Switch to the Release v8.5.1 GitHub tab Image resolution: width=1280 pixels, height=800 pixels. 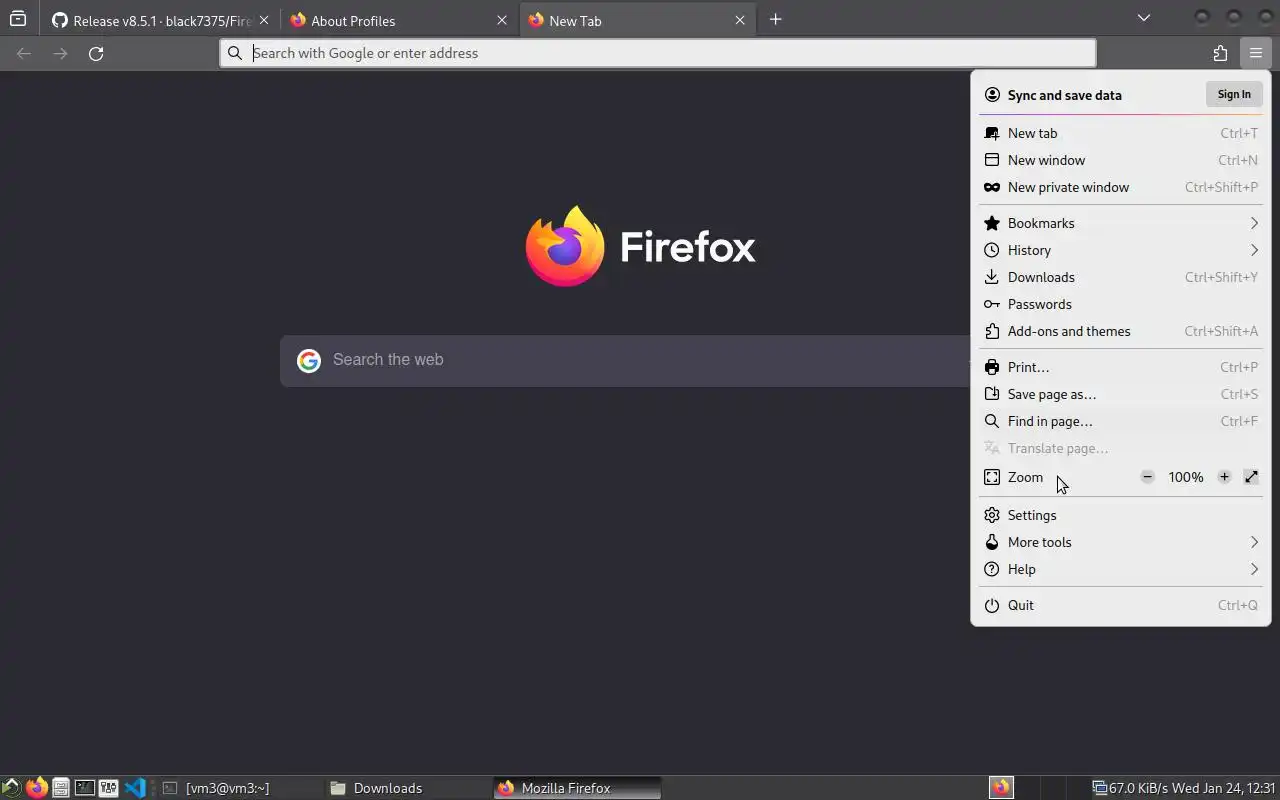click(161, 20)
